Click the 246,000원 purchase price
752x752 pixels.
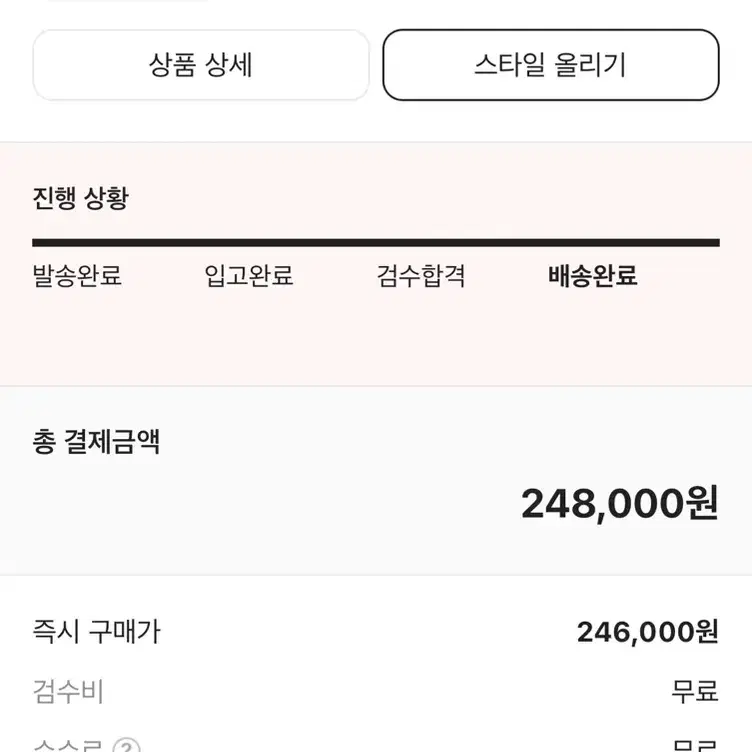click(x=647, y=632)
